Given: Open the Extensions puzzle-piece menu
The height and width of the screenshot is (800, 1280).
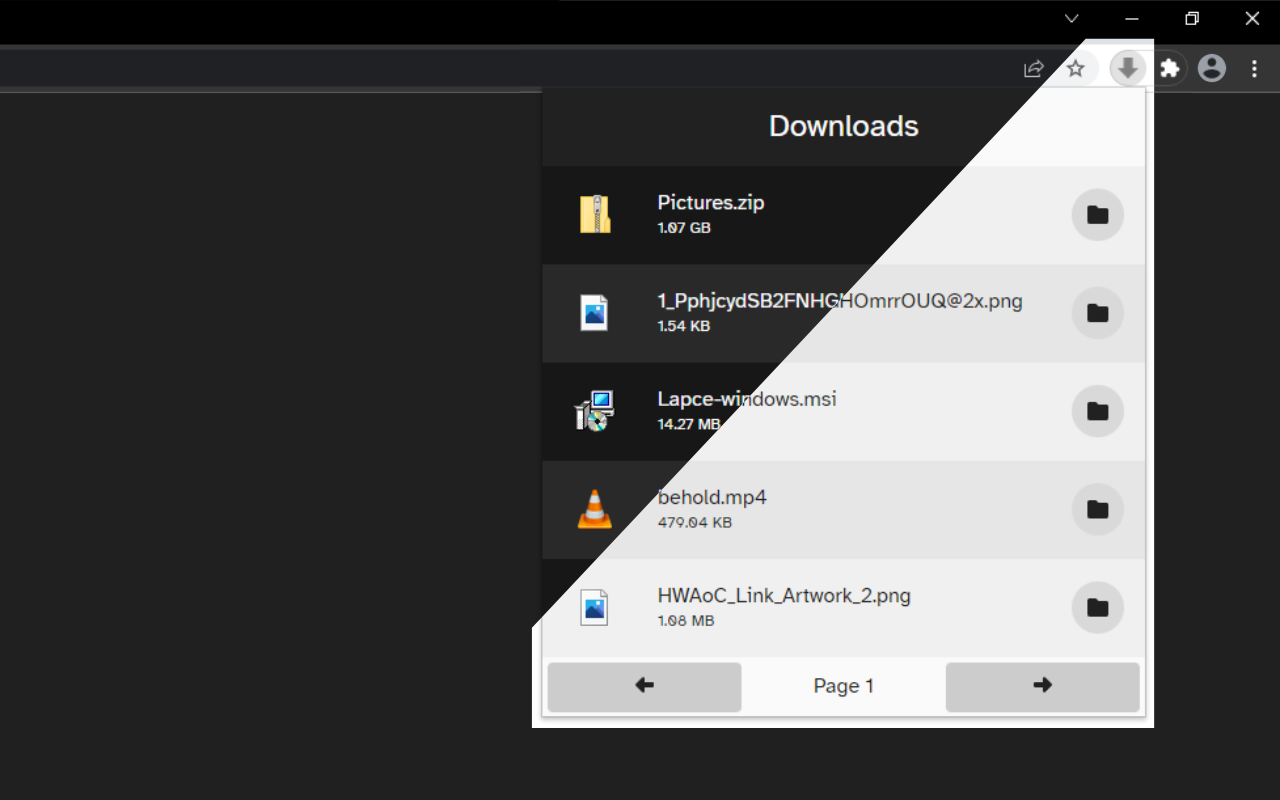Looking at the screenshot, I should (x=1170, y=68).
